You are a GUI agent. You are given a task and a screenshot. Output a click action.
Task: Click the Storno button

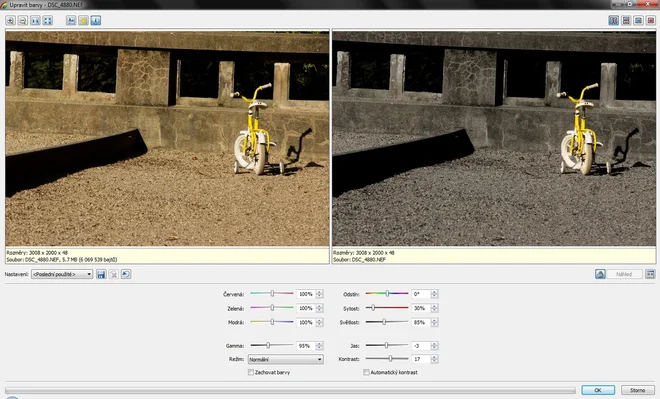click(x=637, y=390)
